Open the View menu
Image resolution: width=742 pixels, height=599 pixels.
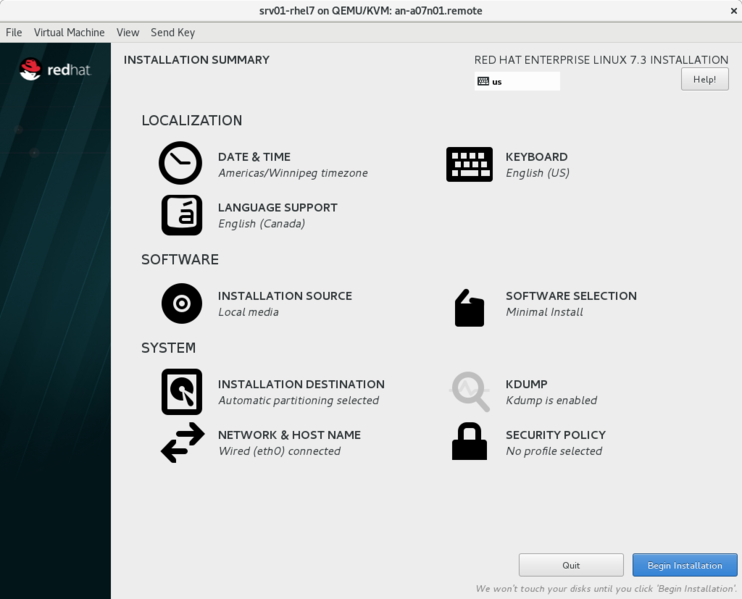click(128, 32)
